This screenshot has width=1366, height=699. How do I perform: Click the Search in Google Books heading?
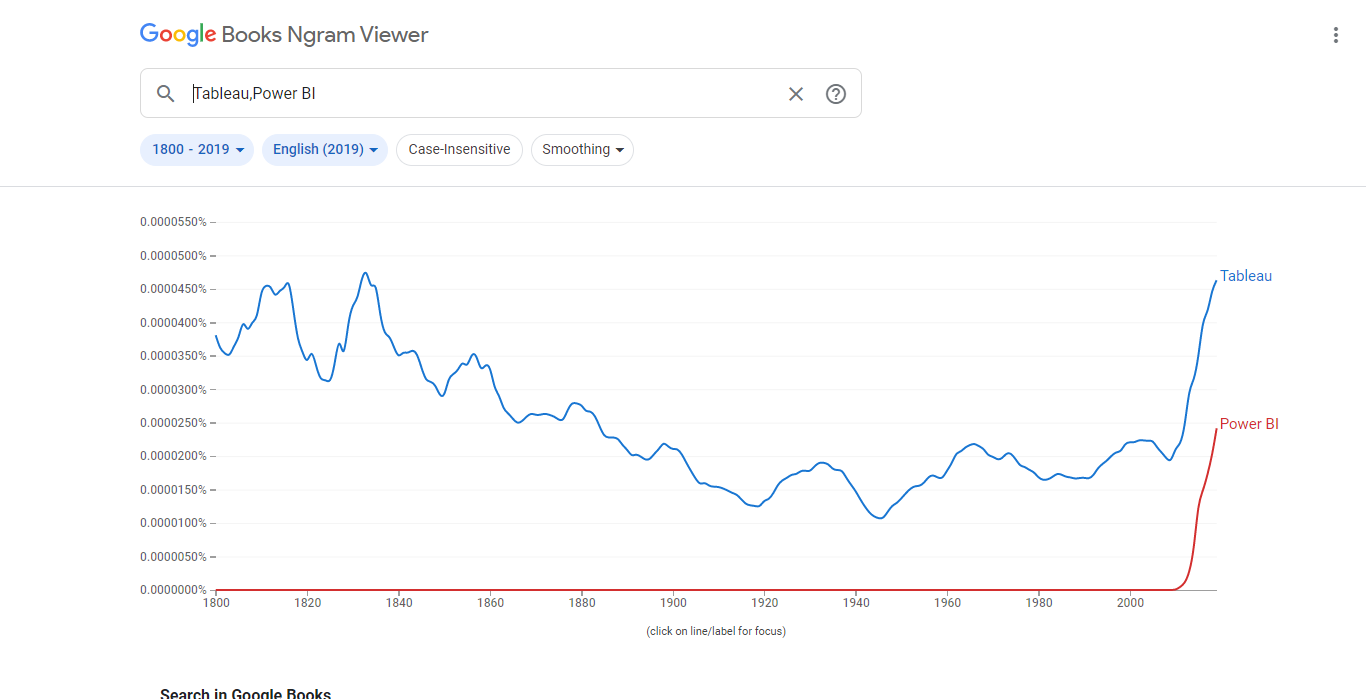point(245,693)
